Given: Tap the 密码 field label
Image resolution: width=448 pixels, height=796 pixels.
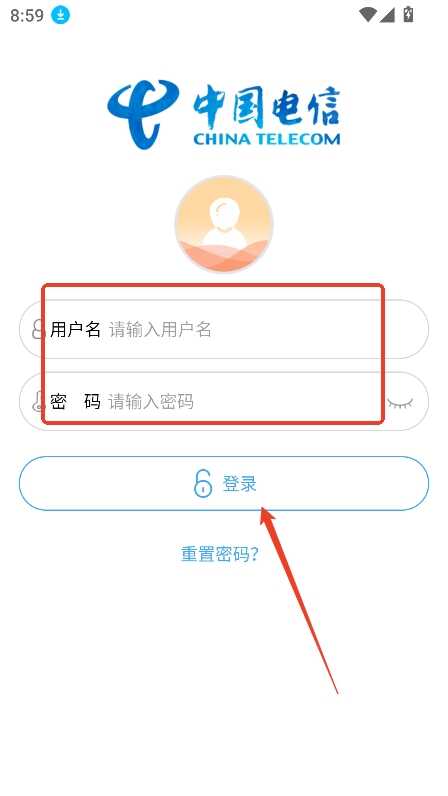Looking at the screenshot, I should point(75,402).
